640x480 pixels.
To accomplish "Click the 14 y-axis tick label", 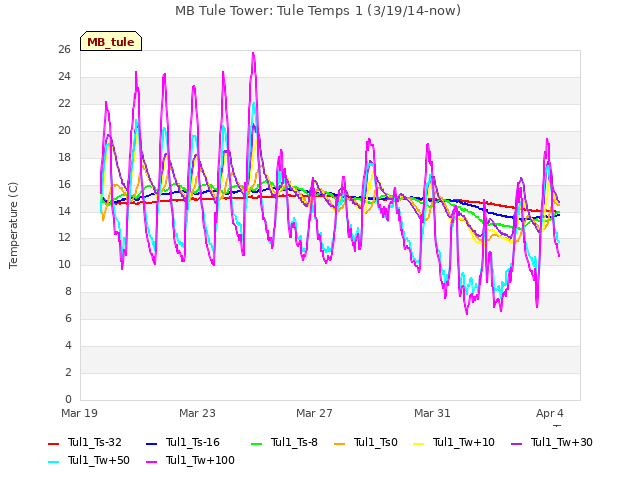I will (64, 211).
